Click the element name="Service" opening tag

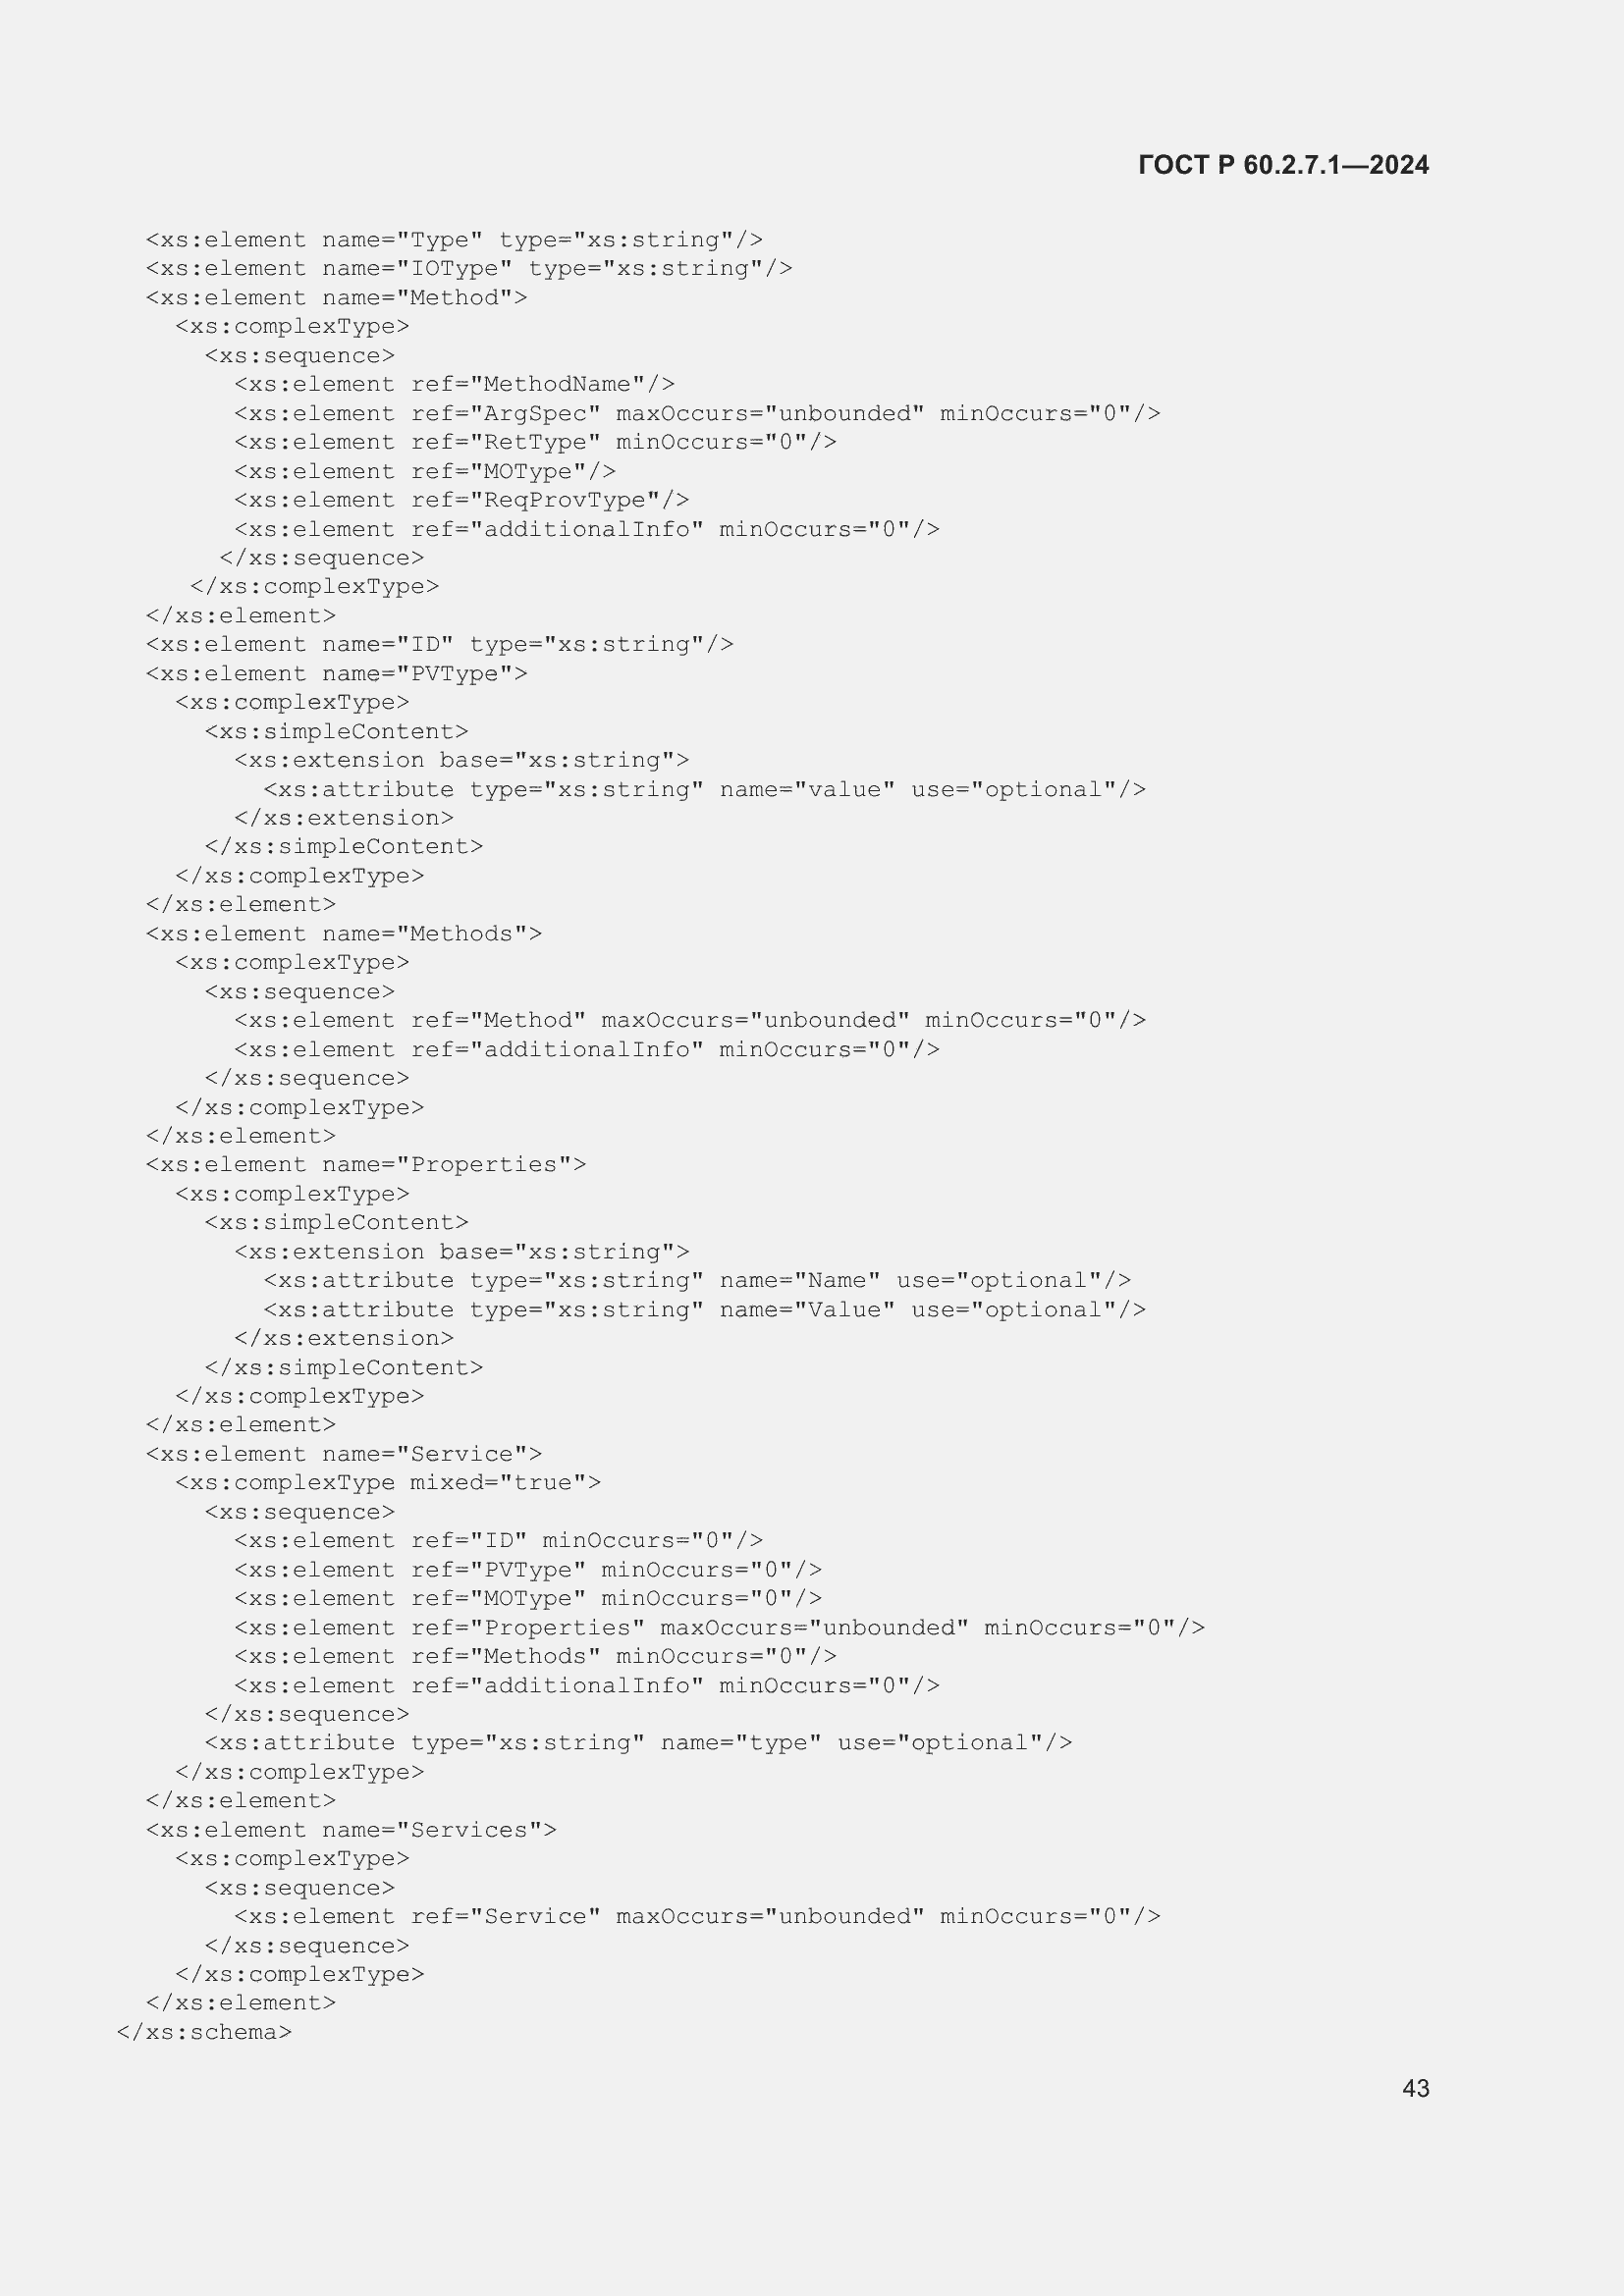pyautogui.click(x=344, y=1454)
